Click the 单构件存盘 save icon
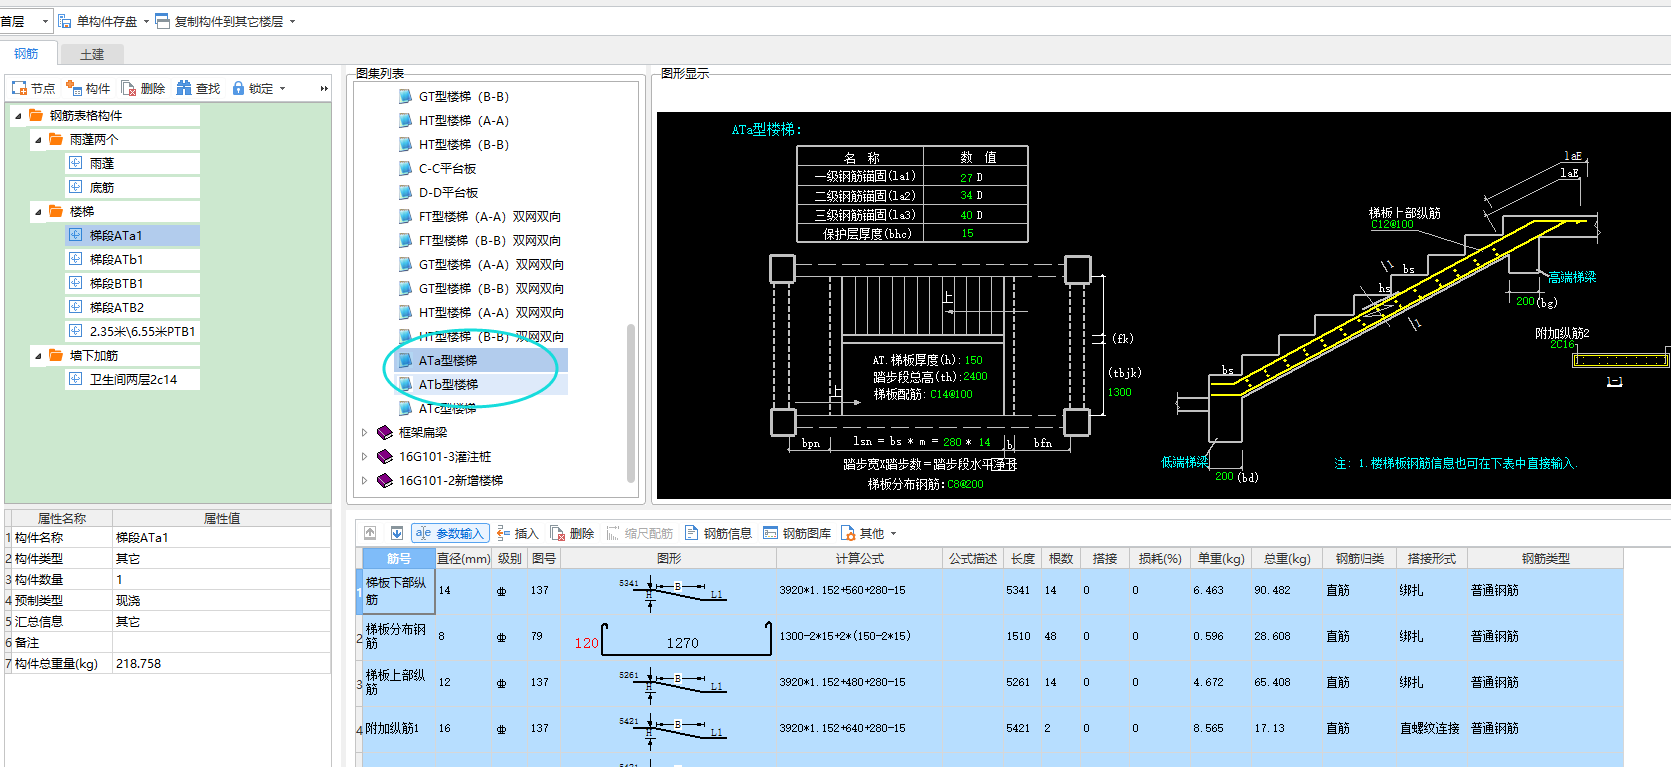Screen dimensions: 1671x767 point(65,21)
